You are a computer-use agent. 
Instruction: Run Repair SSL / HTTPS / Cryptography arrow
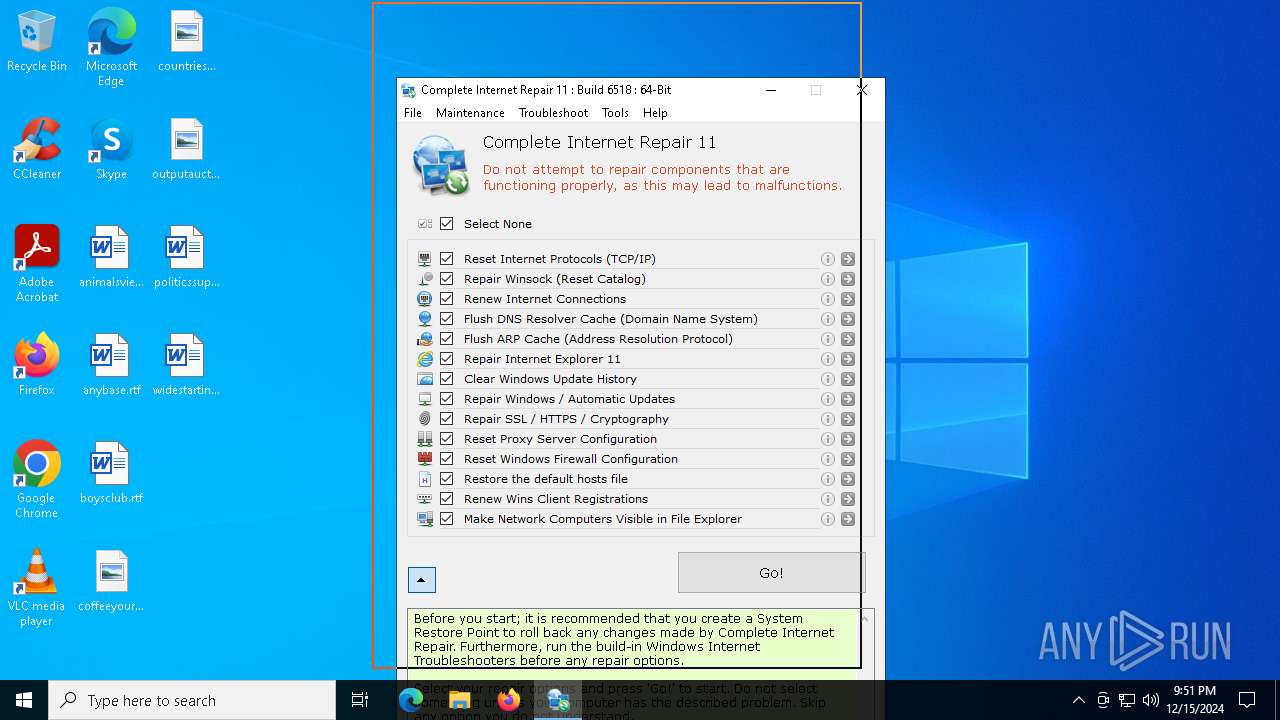pyautogui.click(x=848, y=419)
